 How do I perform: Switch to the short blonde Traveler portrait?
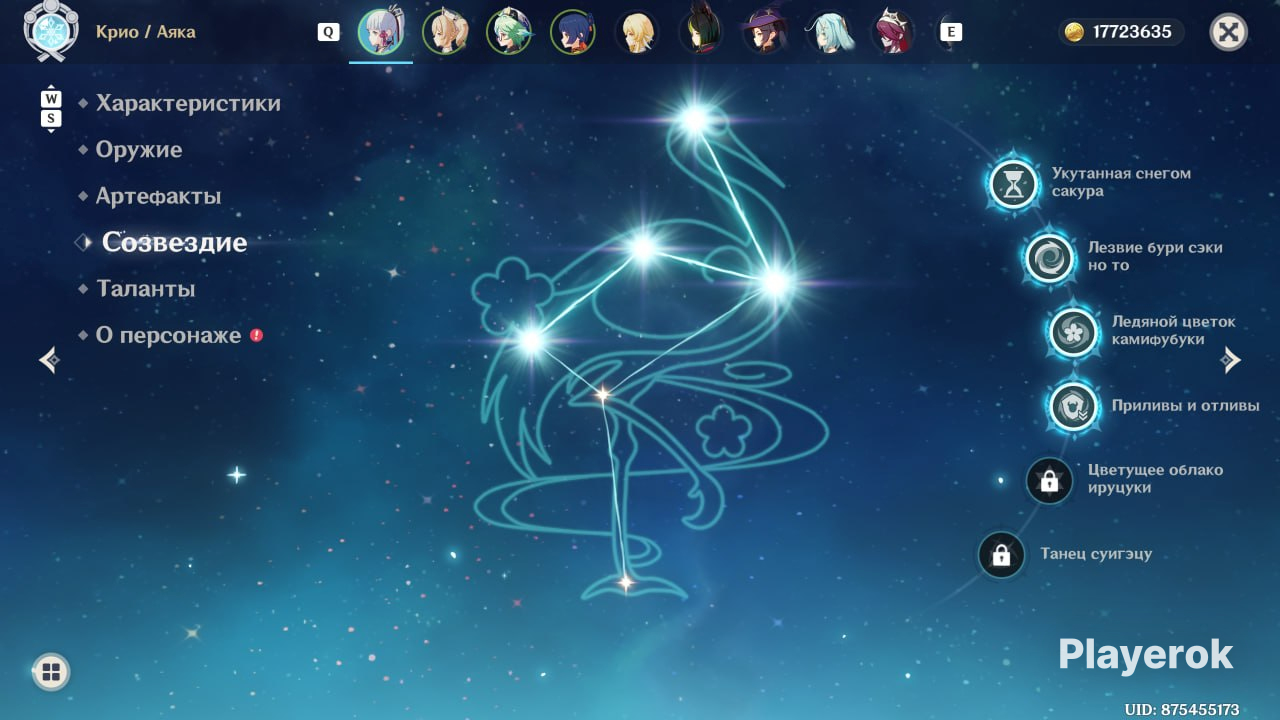[x=636, y=32]
